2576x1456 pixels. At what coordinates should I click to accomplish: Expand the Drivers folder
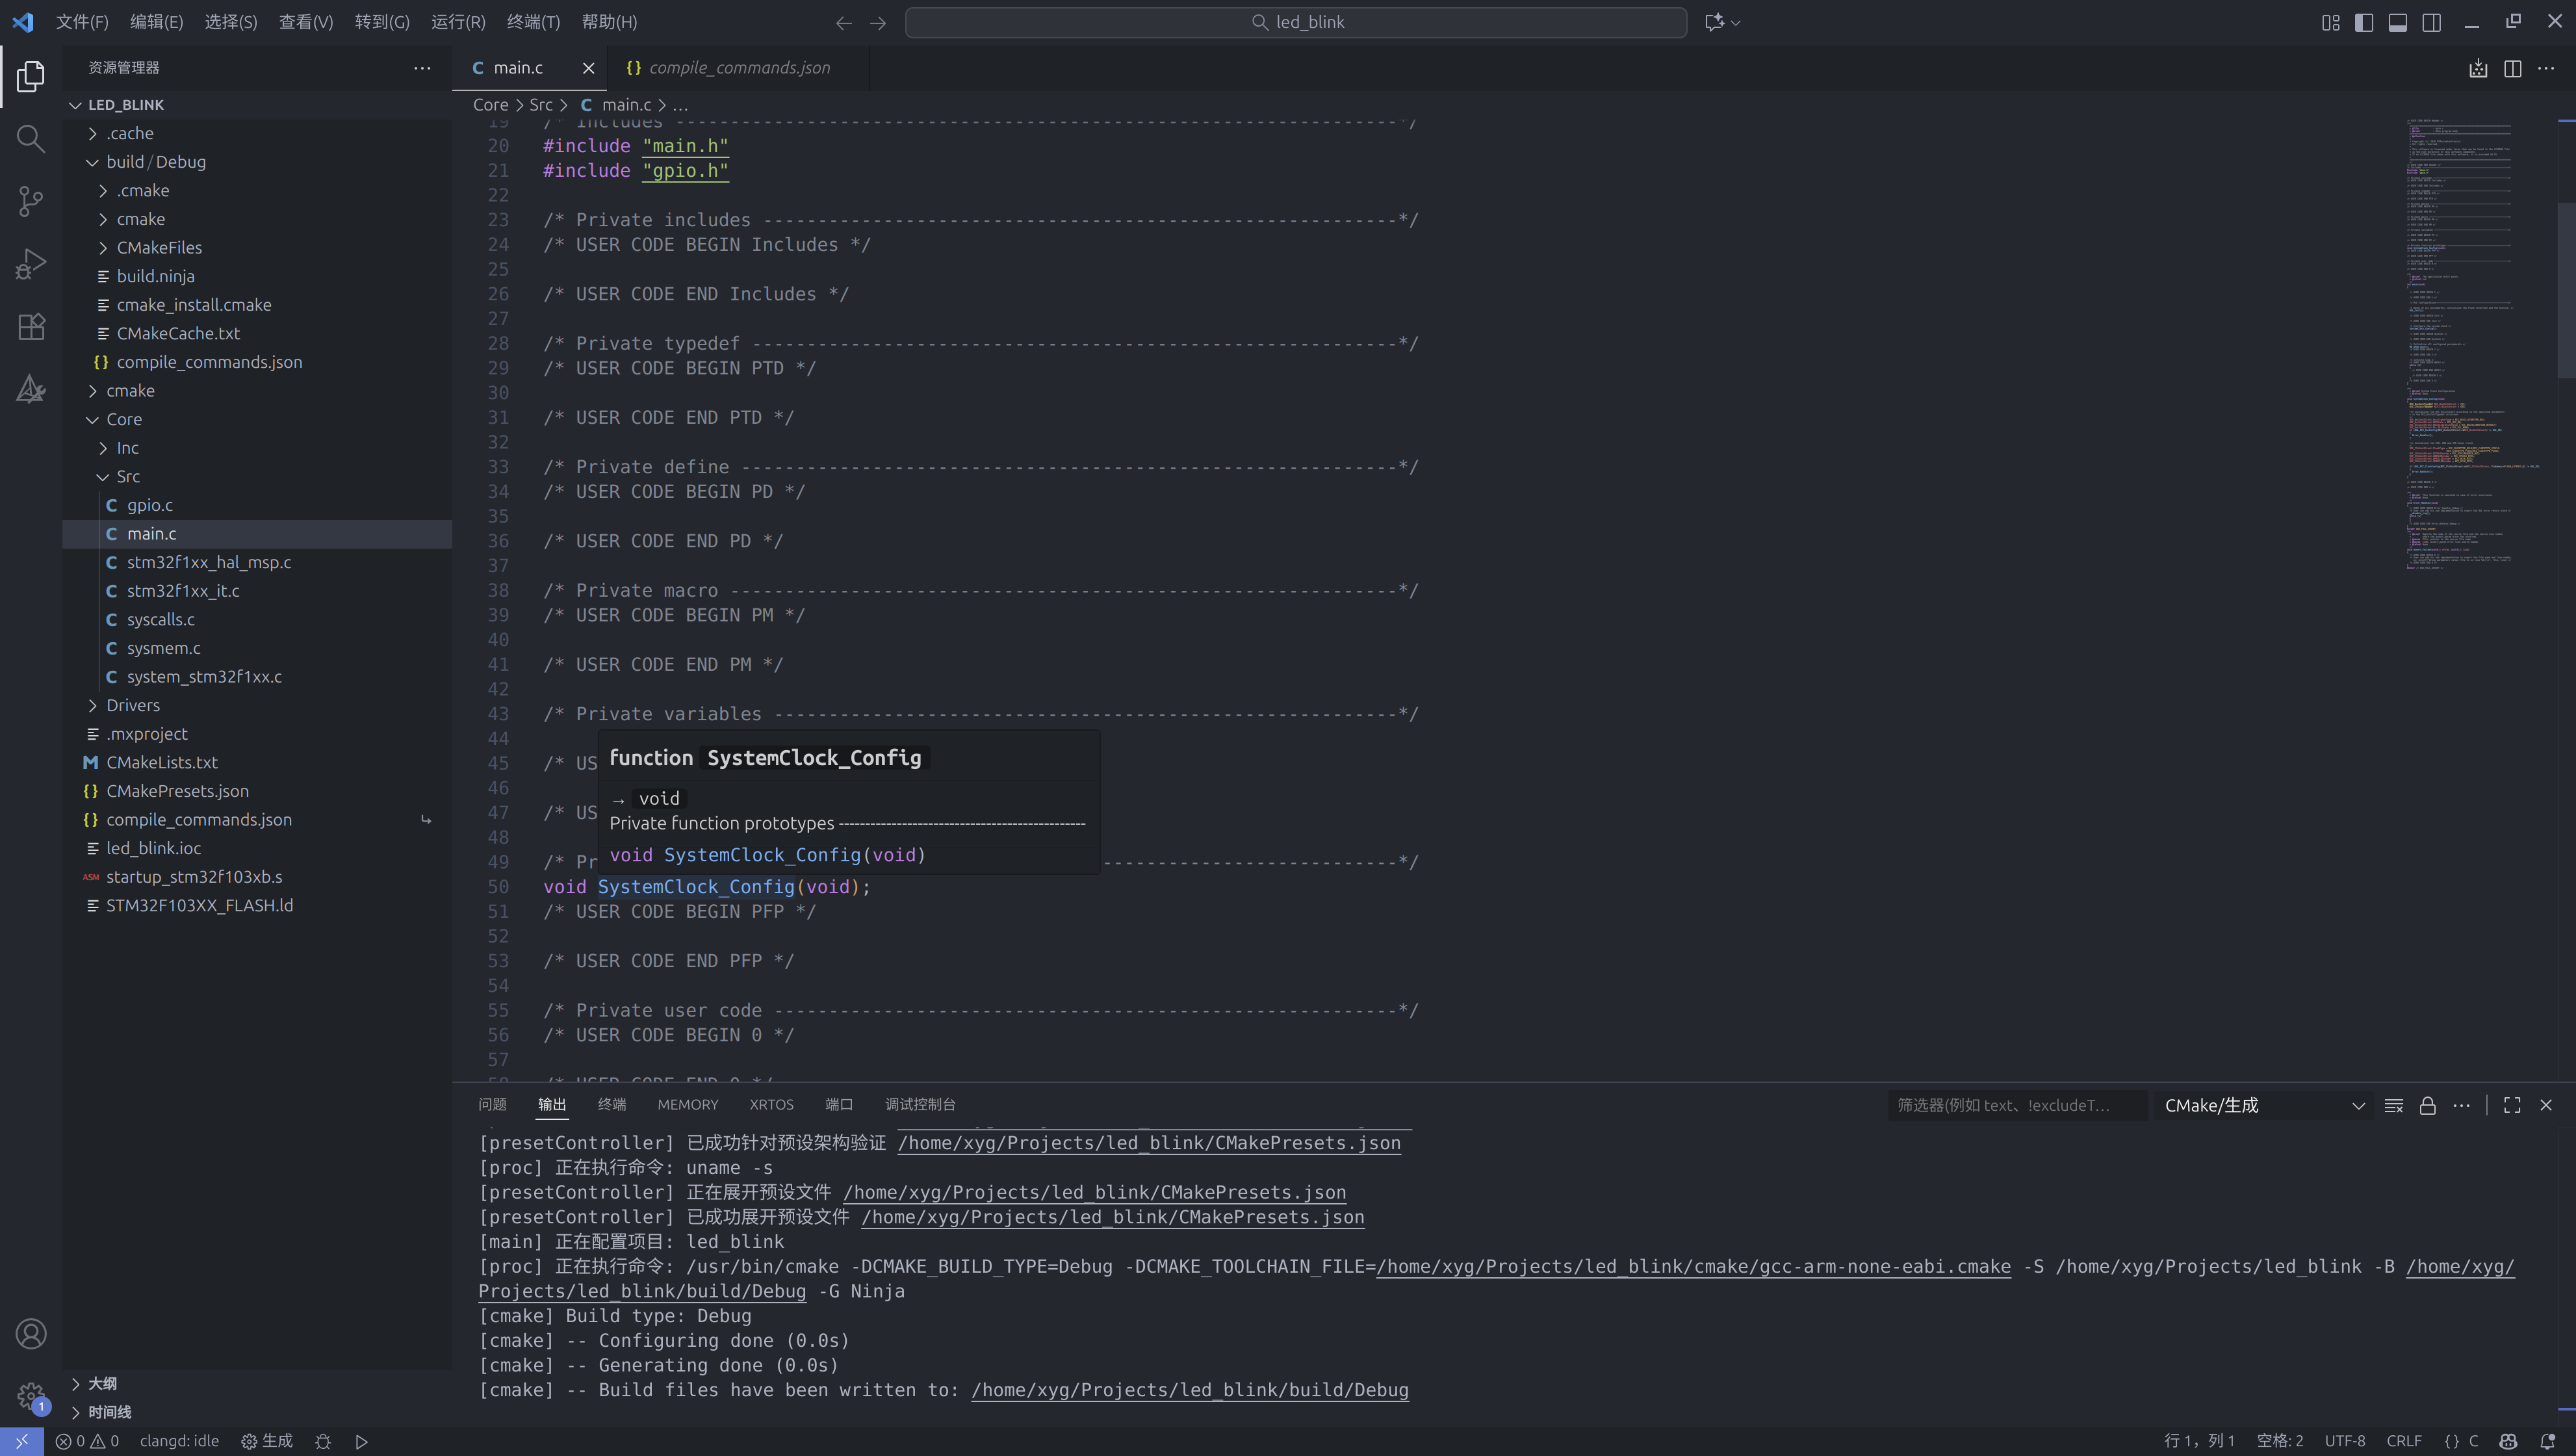tap(133, 705)
